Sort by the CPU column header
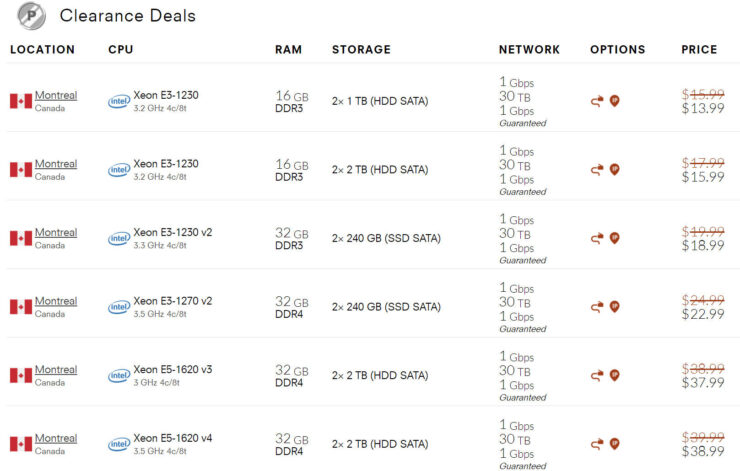 121,50
